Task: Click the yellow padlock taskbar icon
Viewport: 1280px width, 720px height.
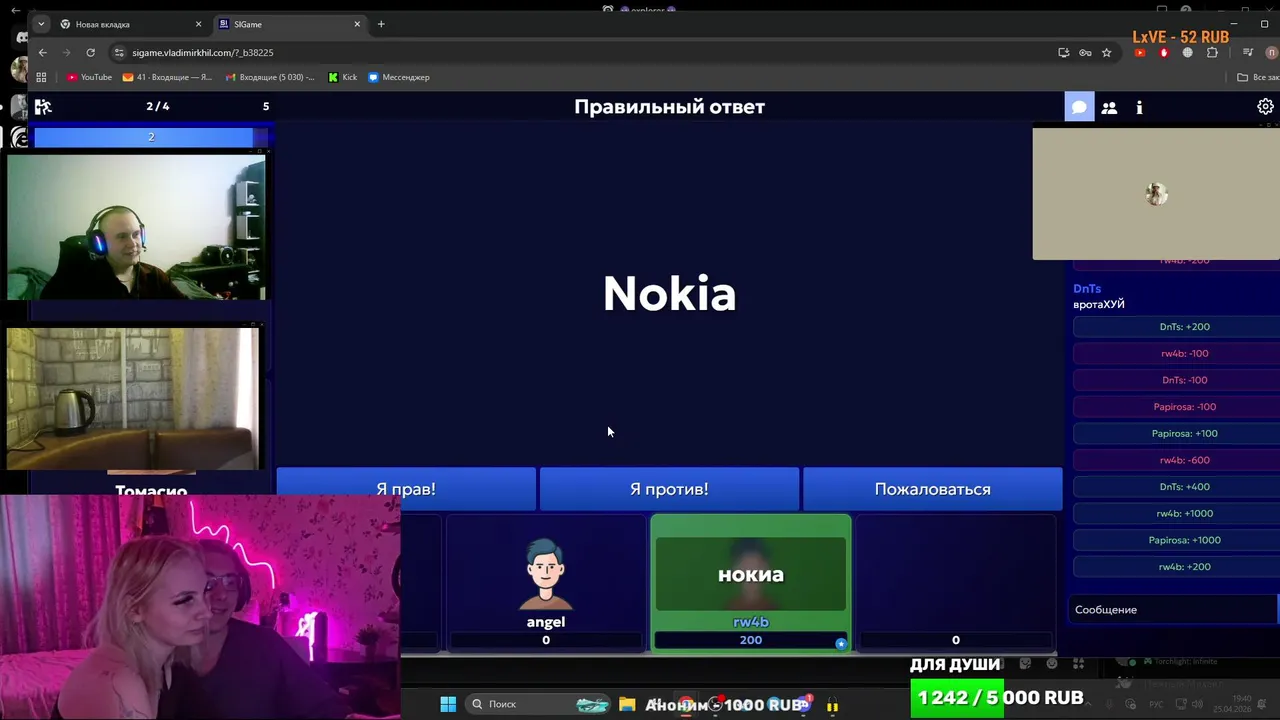Action: pos(832,704)
